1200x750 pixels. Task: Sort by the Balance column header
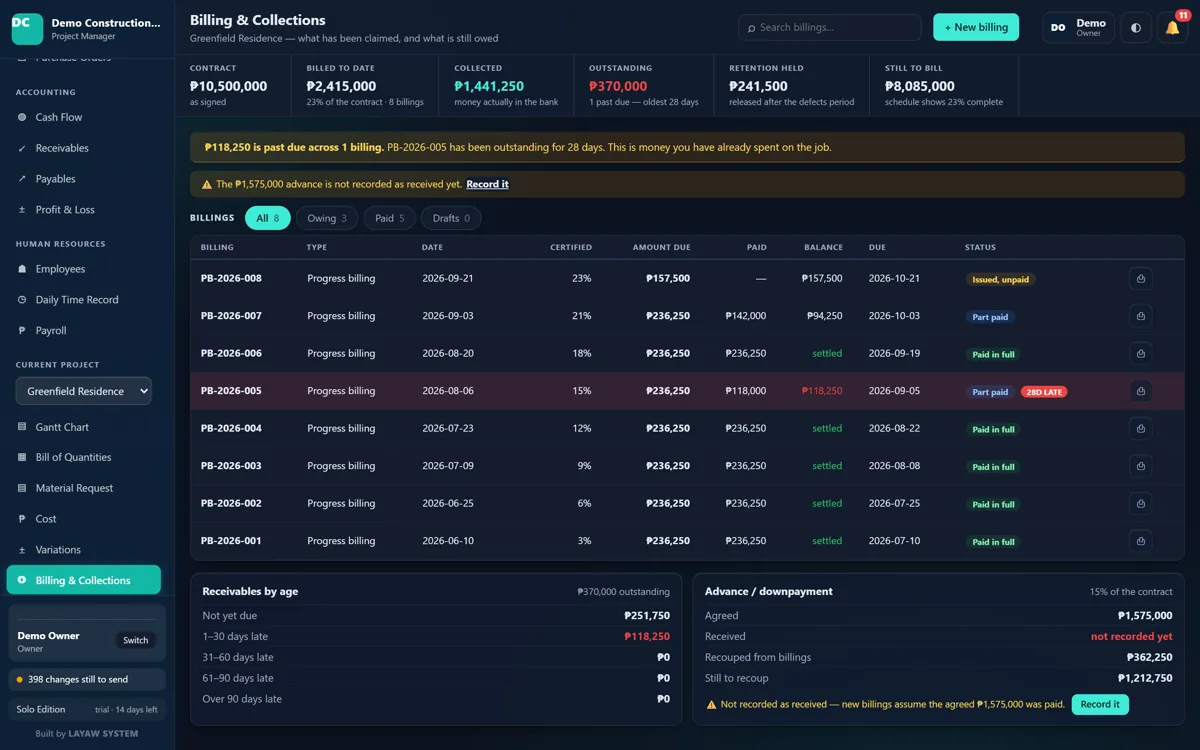(x=823, y=247)
